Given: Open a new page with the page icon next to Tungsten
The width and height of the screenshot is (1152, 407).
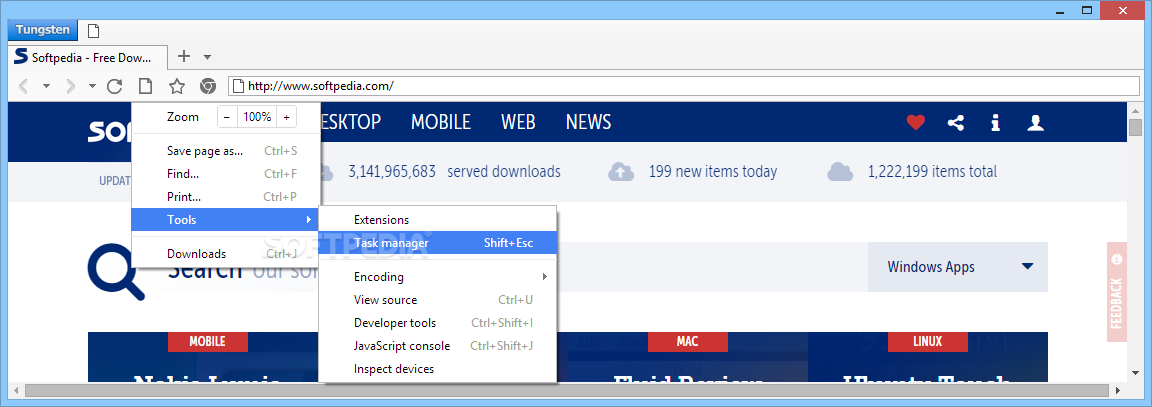Looking at the screenshot, I should tap(93, 31).
